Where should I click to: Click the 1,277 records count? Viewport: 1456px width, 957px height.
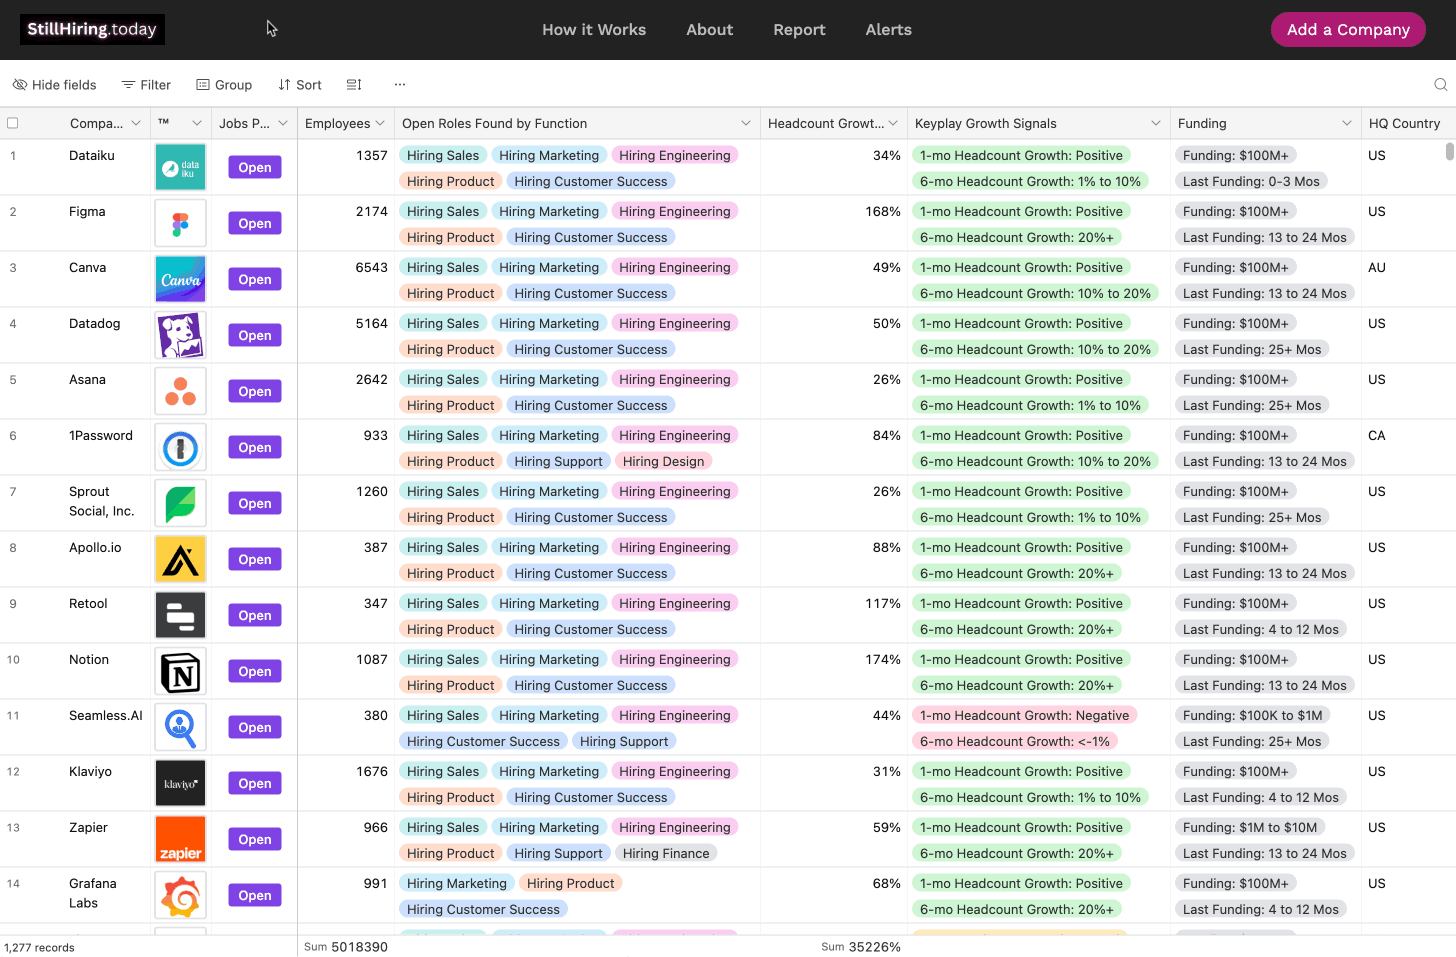pyautogui.click(x=40, y=947)
